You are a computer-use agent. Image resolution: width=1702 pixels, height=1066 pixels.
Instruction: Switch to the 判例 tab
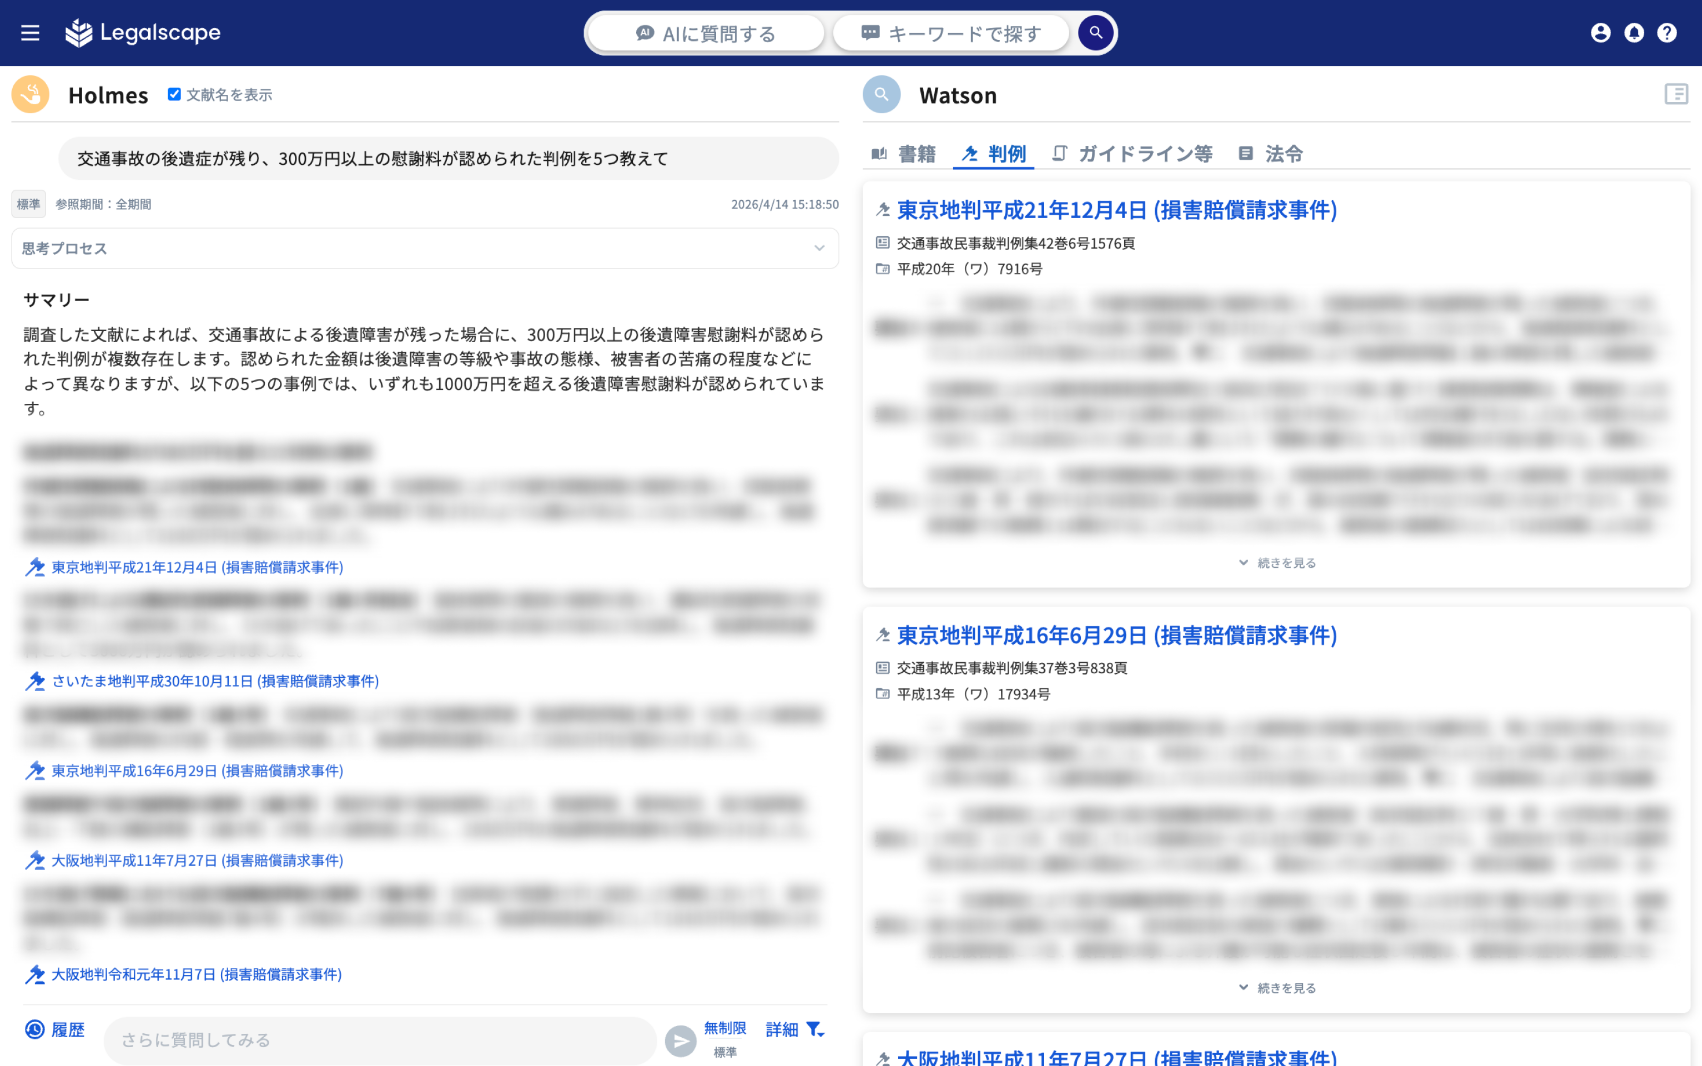coord(994,153)
